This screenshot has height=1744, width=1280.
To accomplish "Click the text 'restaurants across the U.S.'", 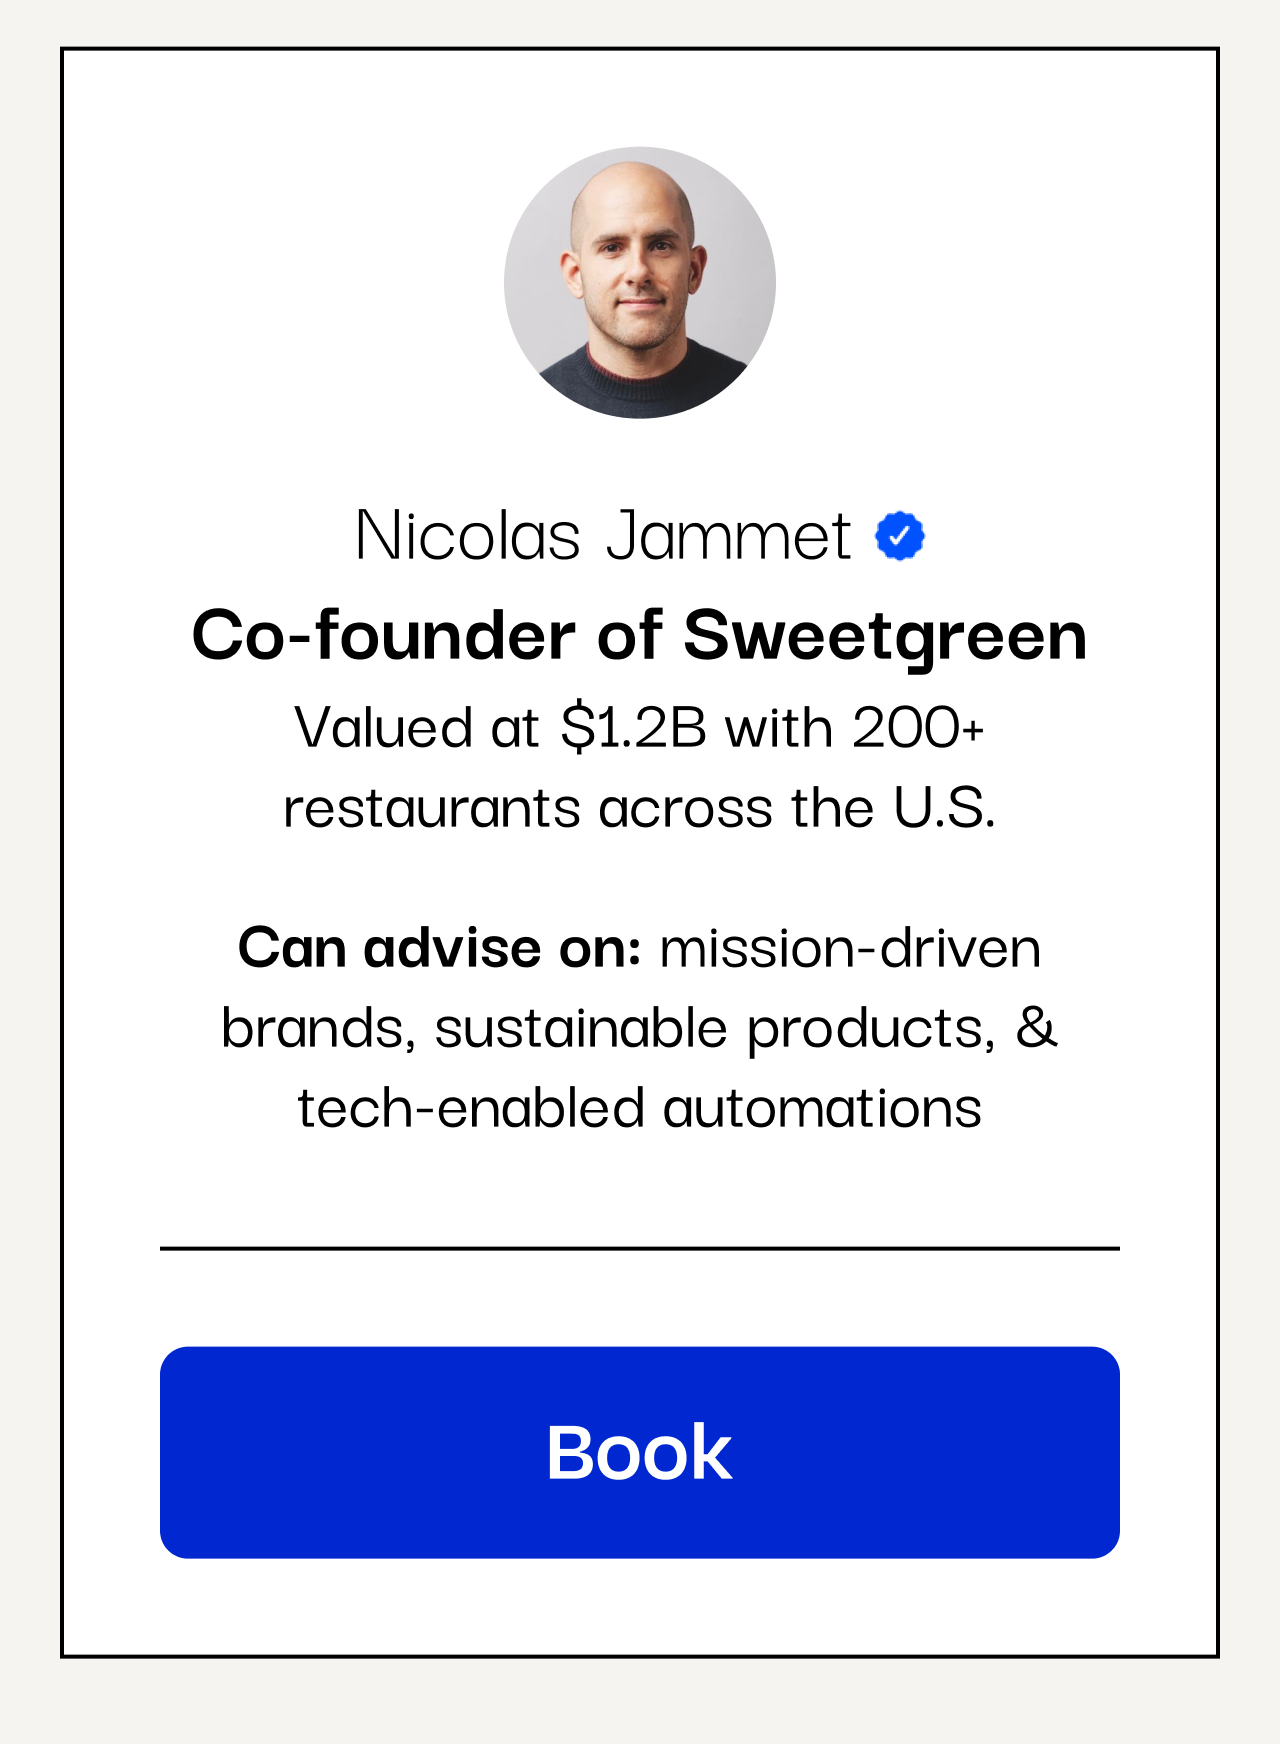I will [x=640, y=808].
